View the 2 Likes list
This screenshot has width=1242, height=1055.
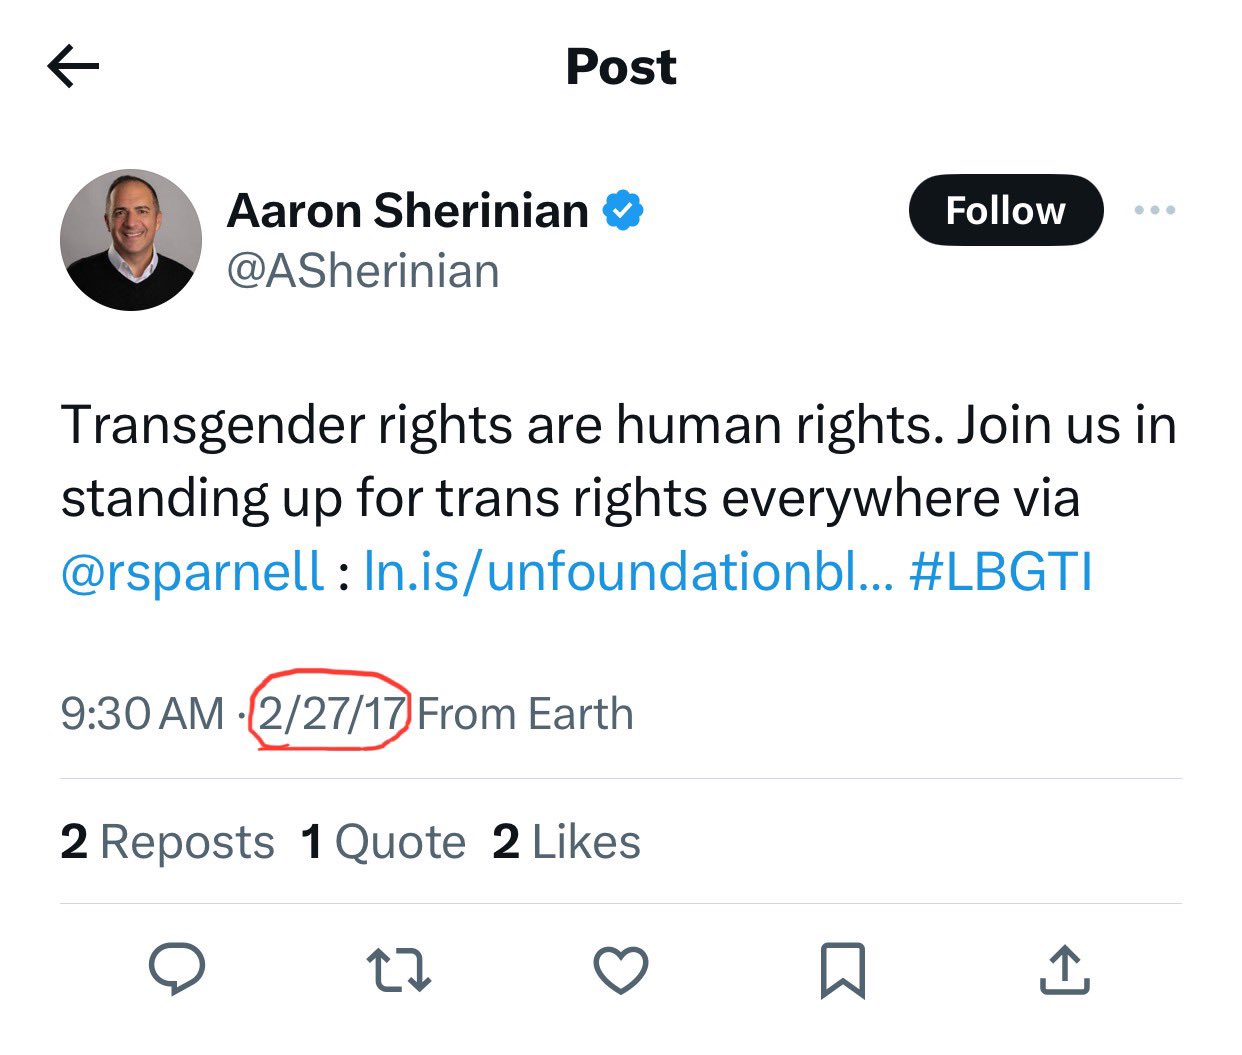point(566,842)
